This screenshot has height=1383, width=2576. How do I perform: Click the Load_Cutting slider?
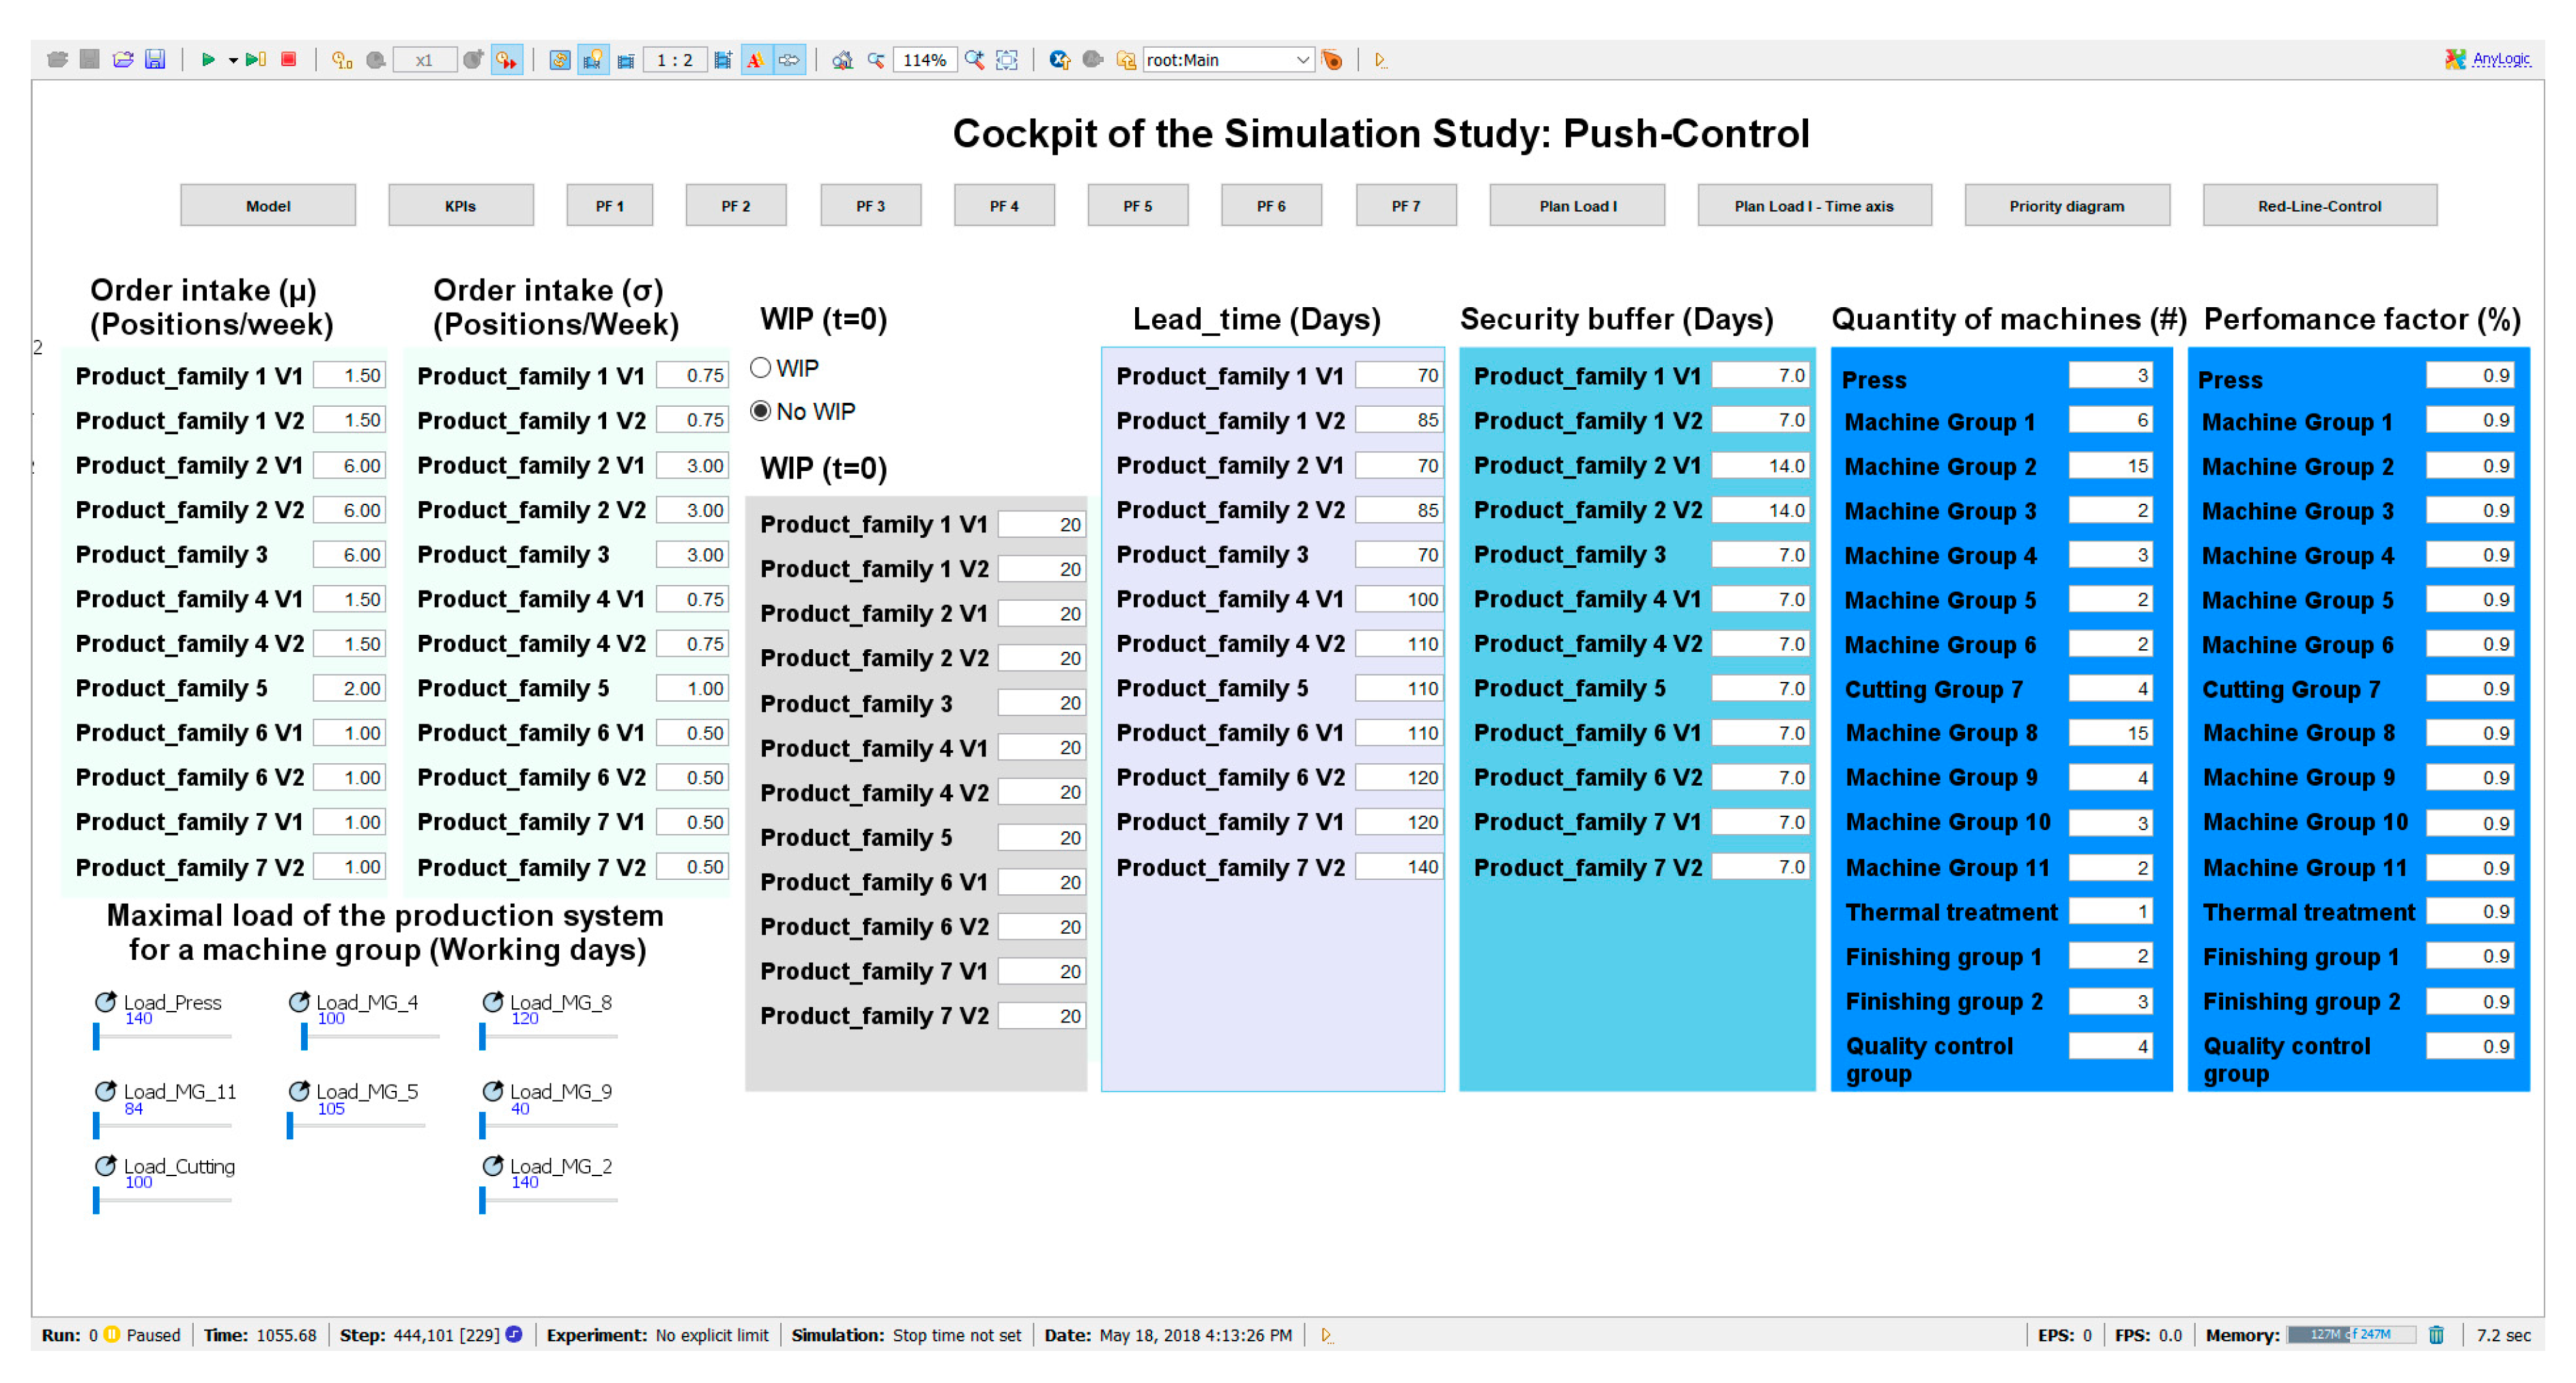click(162, 1199)
